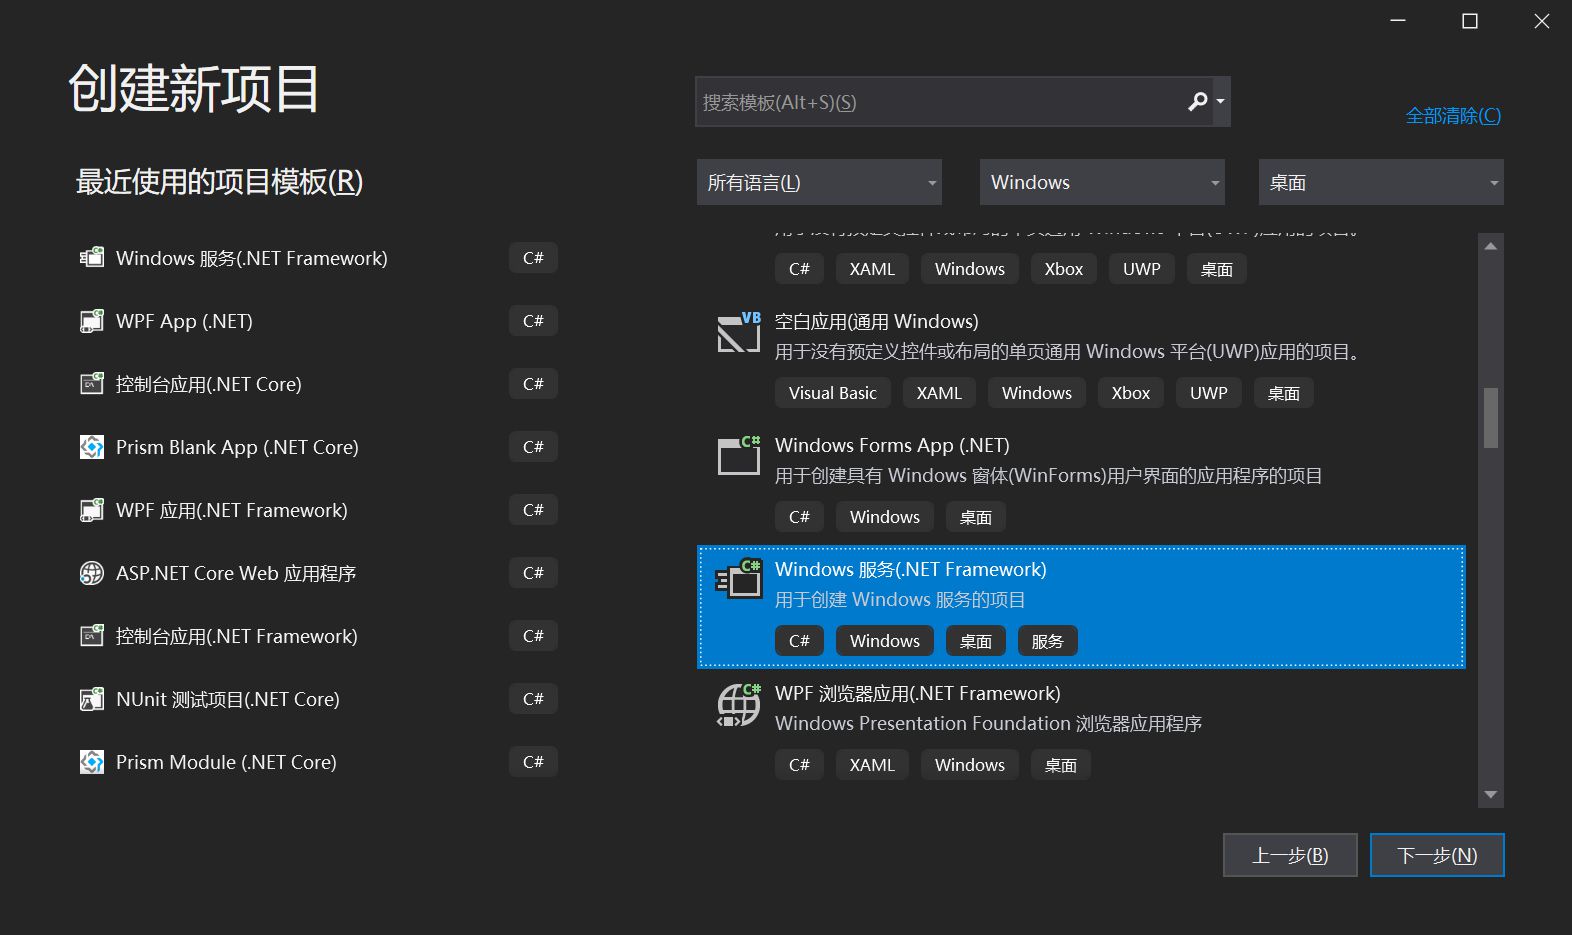Click the WPF App (.NET) recent icon
The height and width of the screenshot is (935, 1572).
[x=92, y=321]
